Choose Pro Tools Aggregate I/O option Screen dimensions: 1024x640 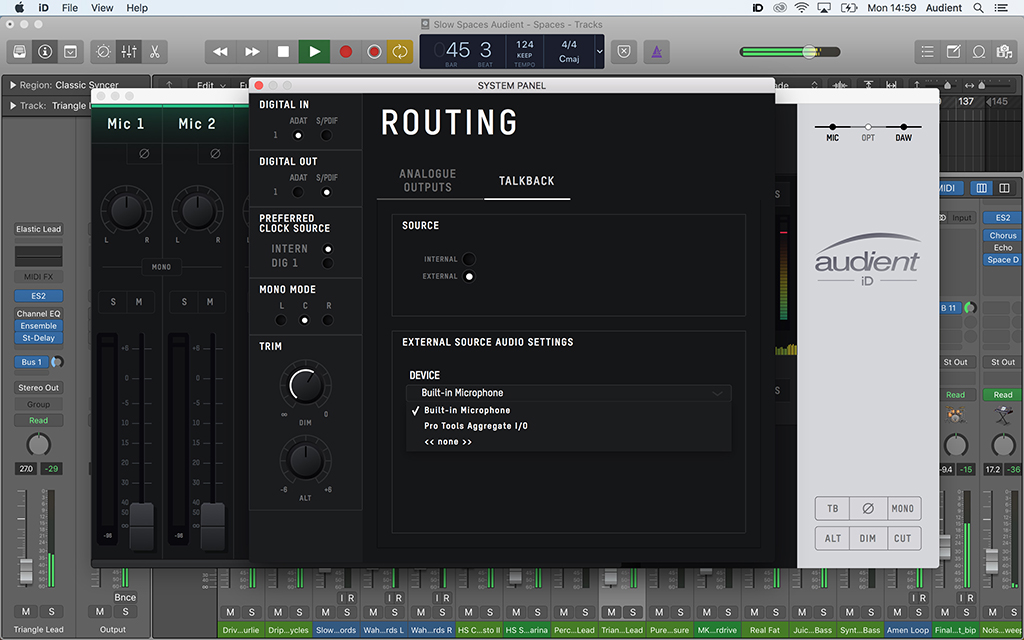click(475, 426)
